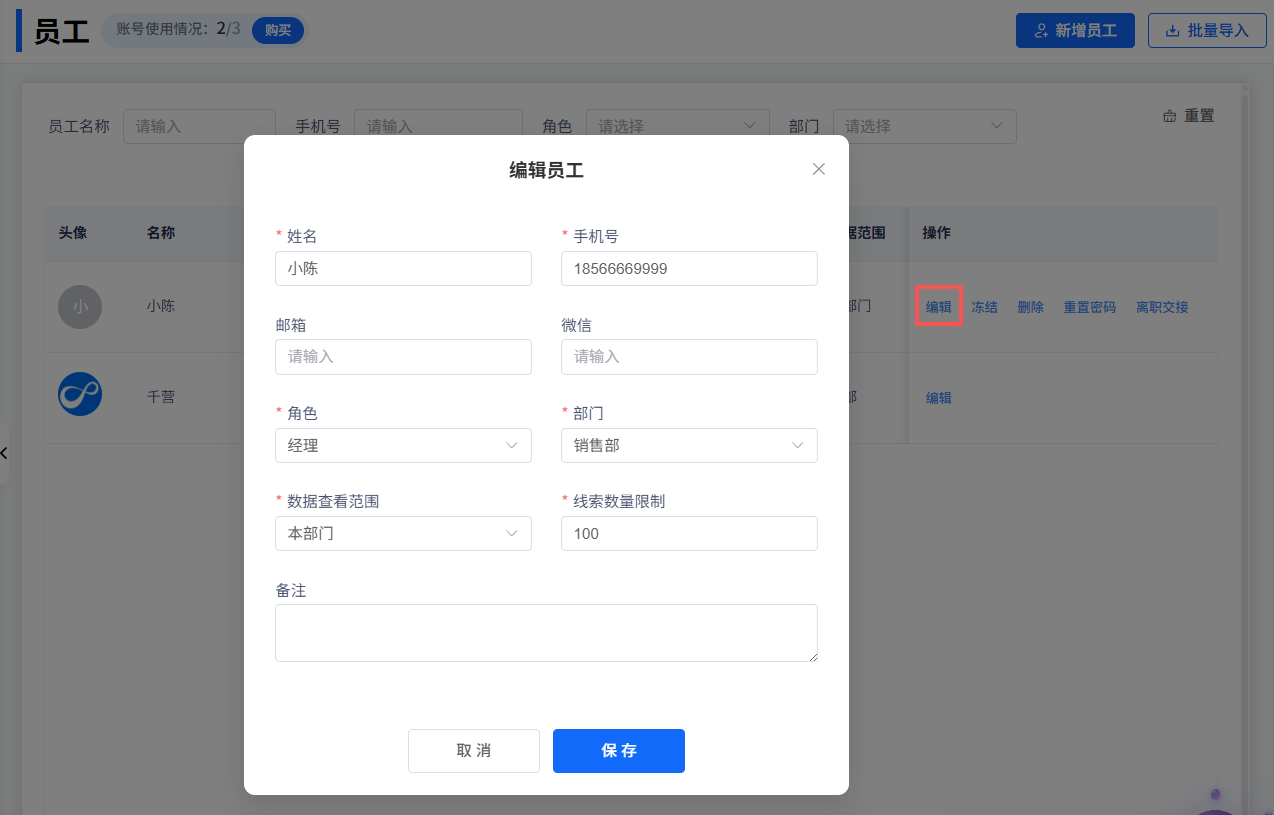Click 离职交接 link in 小陈's row
Viewport: 1274px width, 815px height.
tap(1162, 307)
